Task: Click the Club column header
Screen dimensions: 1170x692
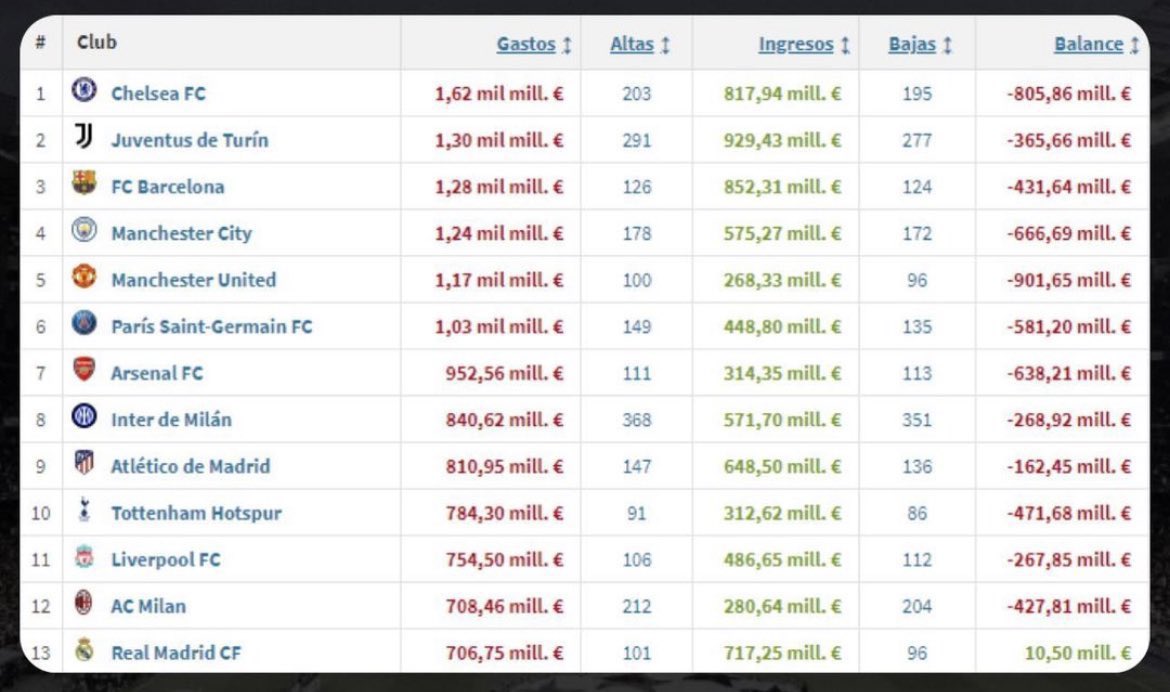Action: point(97,42)
